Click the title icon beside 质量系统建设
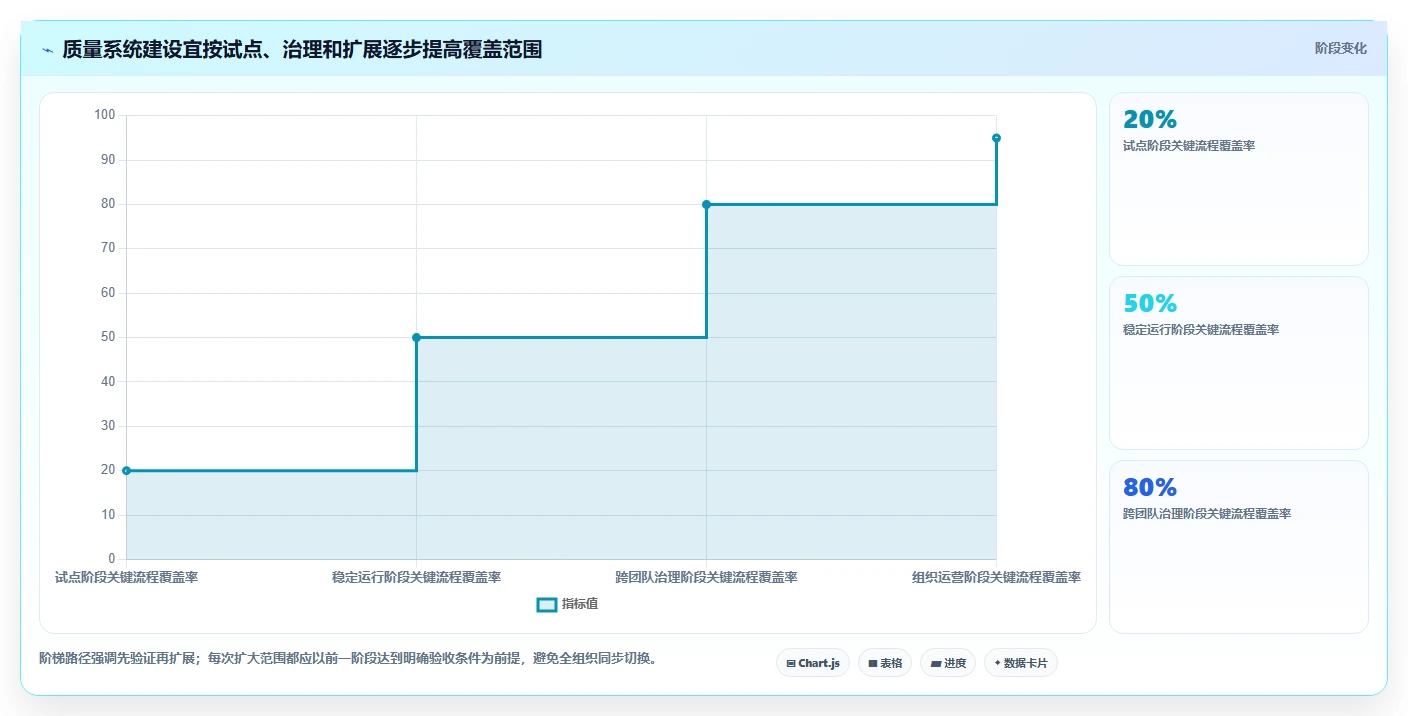1408x716 pixels. [47, 50]
